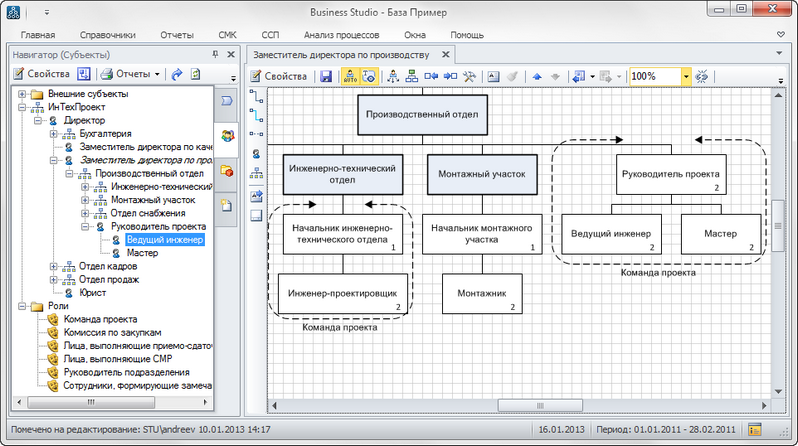The height and width of the screenshot is (446, 798).
Task: Close the Navigator (Субъекты) panel
Action: [231, 54]
